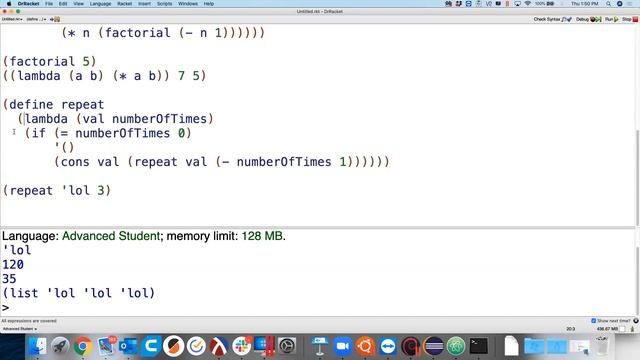Screen dimensions: 640x360
Task: Click the line (repeat 'lol 3) in definitions
Action: (57, 191)
